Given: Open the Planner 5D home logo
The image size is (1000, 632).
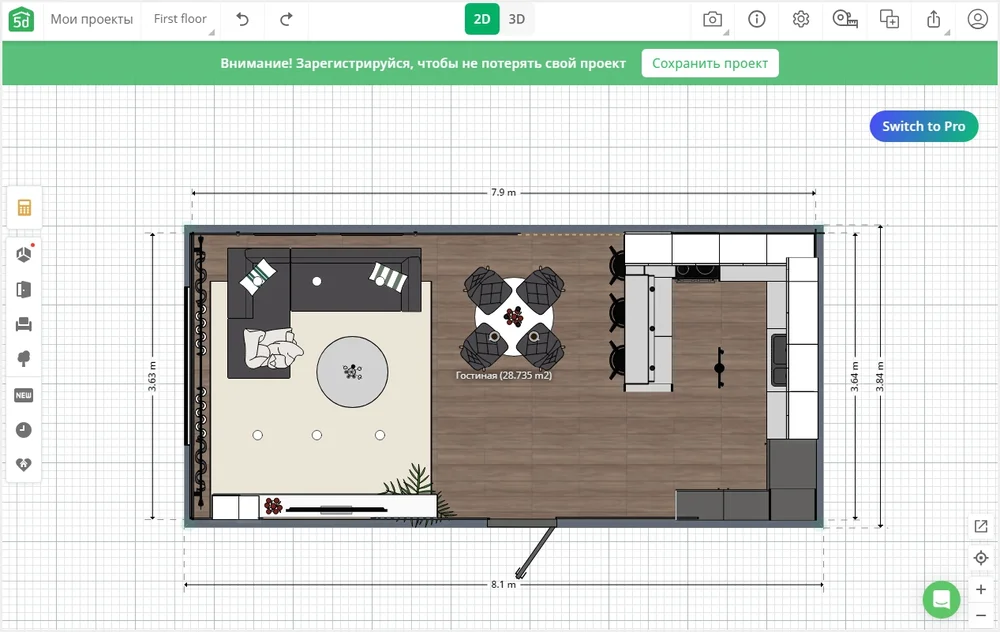Looking at the screenshot, I should pyautogui.click(x=21, y=20).
